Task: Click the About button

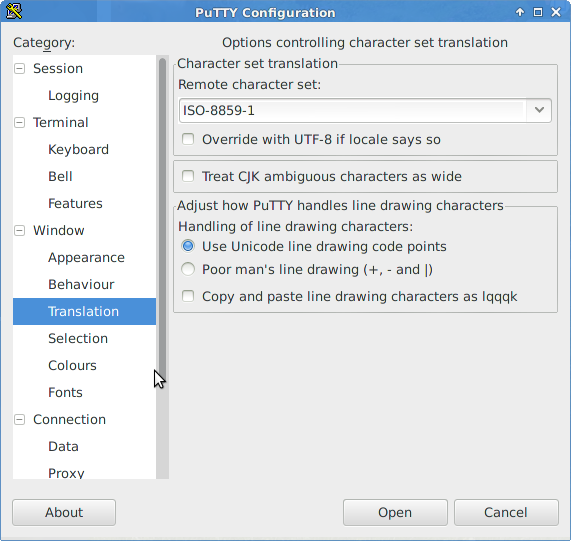Action: coord(64,512)
